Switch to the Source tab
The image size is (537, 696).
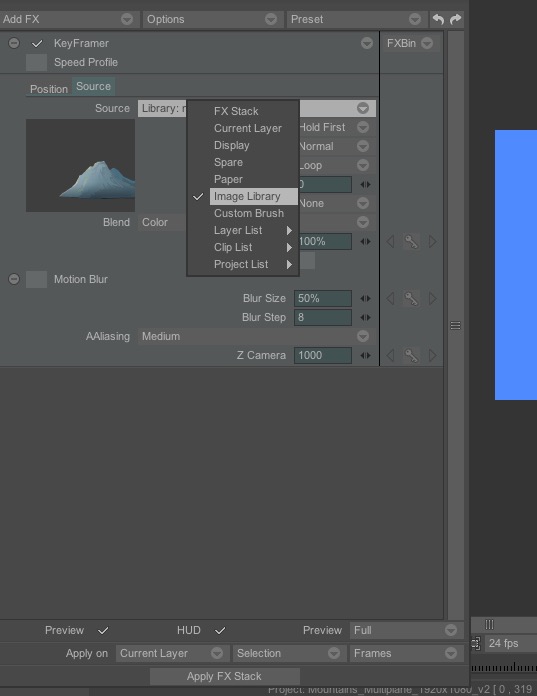point(93,86)
